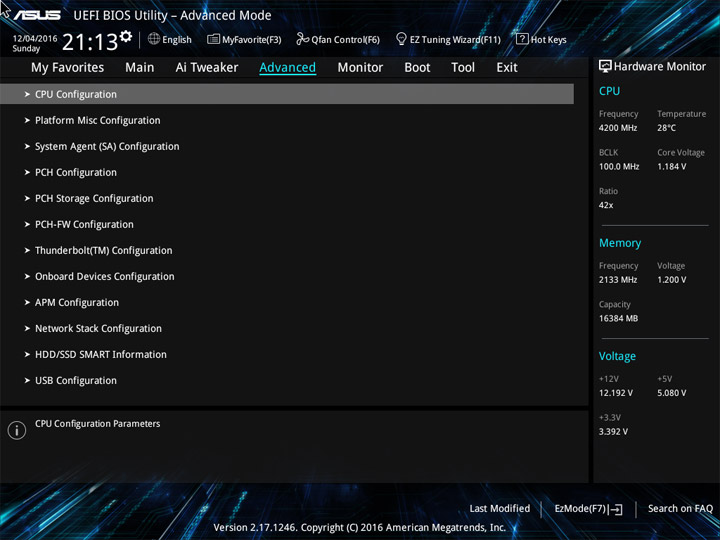This screenshot has width=720, height=540.
Task: Go to Ai Tweaker tab
Action: 207,68
